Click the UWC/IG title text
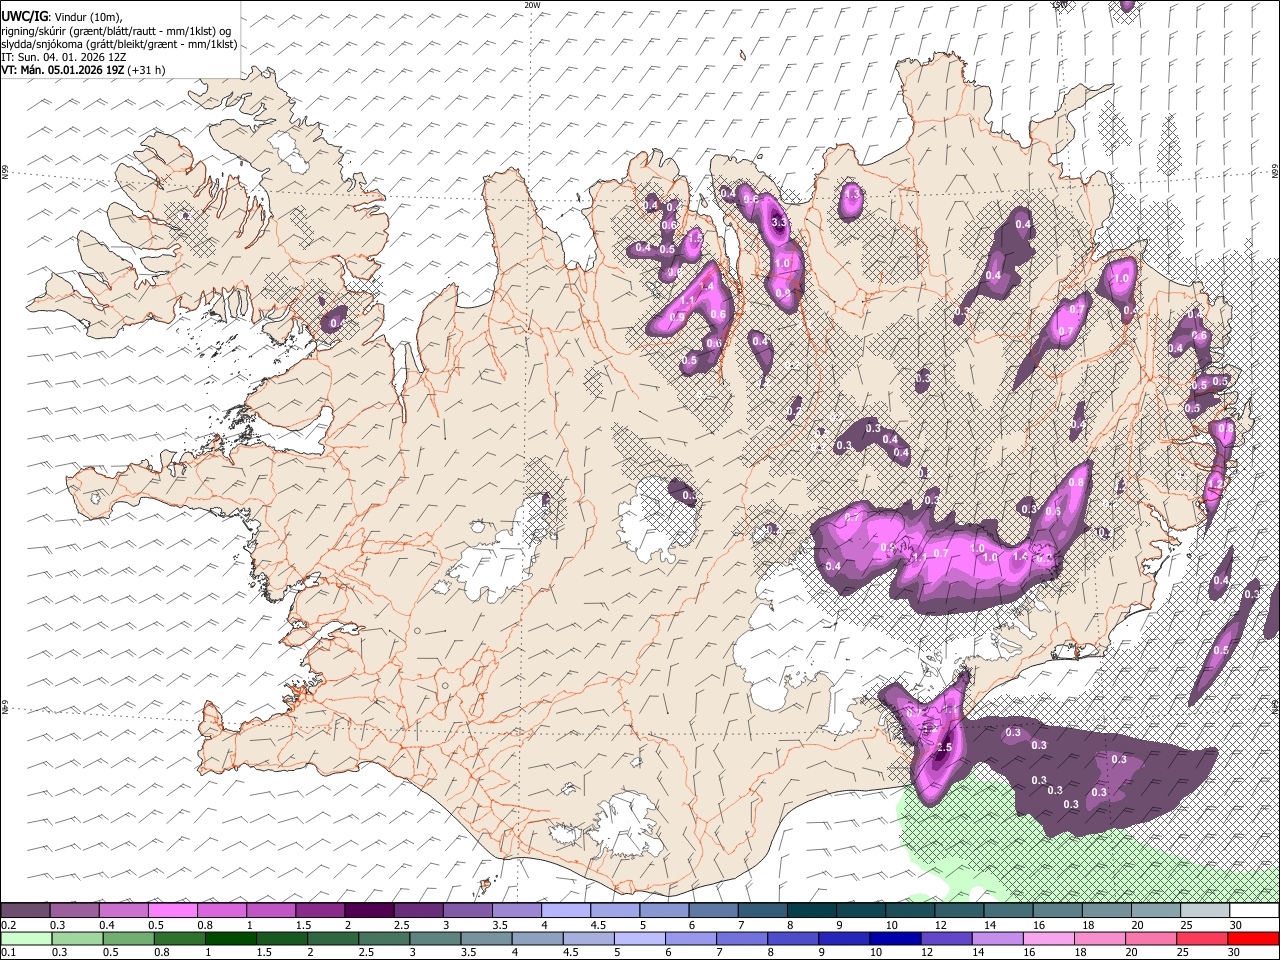1280x960 pixels. 24,17
